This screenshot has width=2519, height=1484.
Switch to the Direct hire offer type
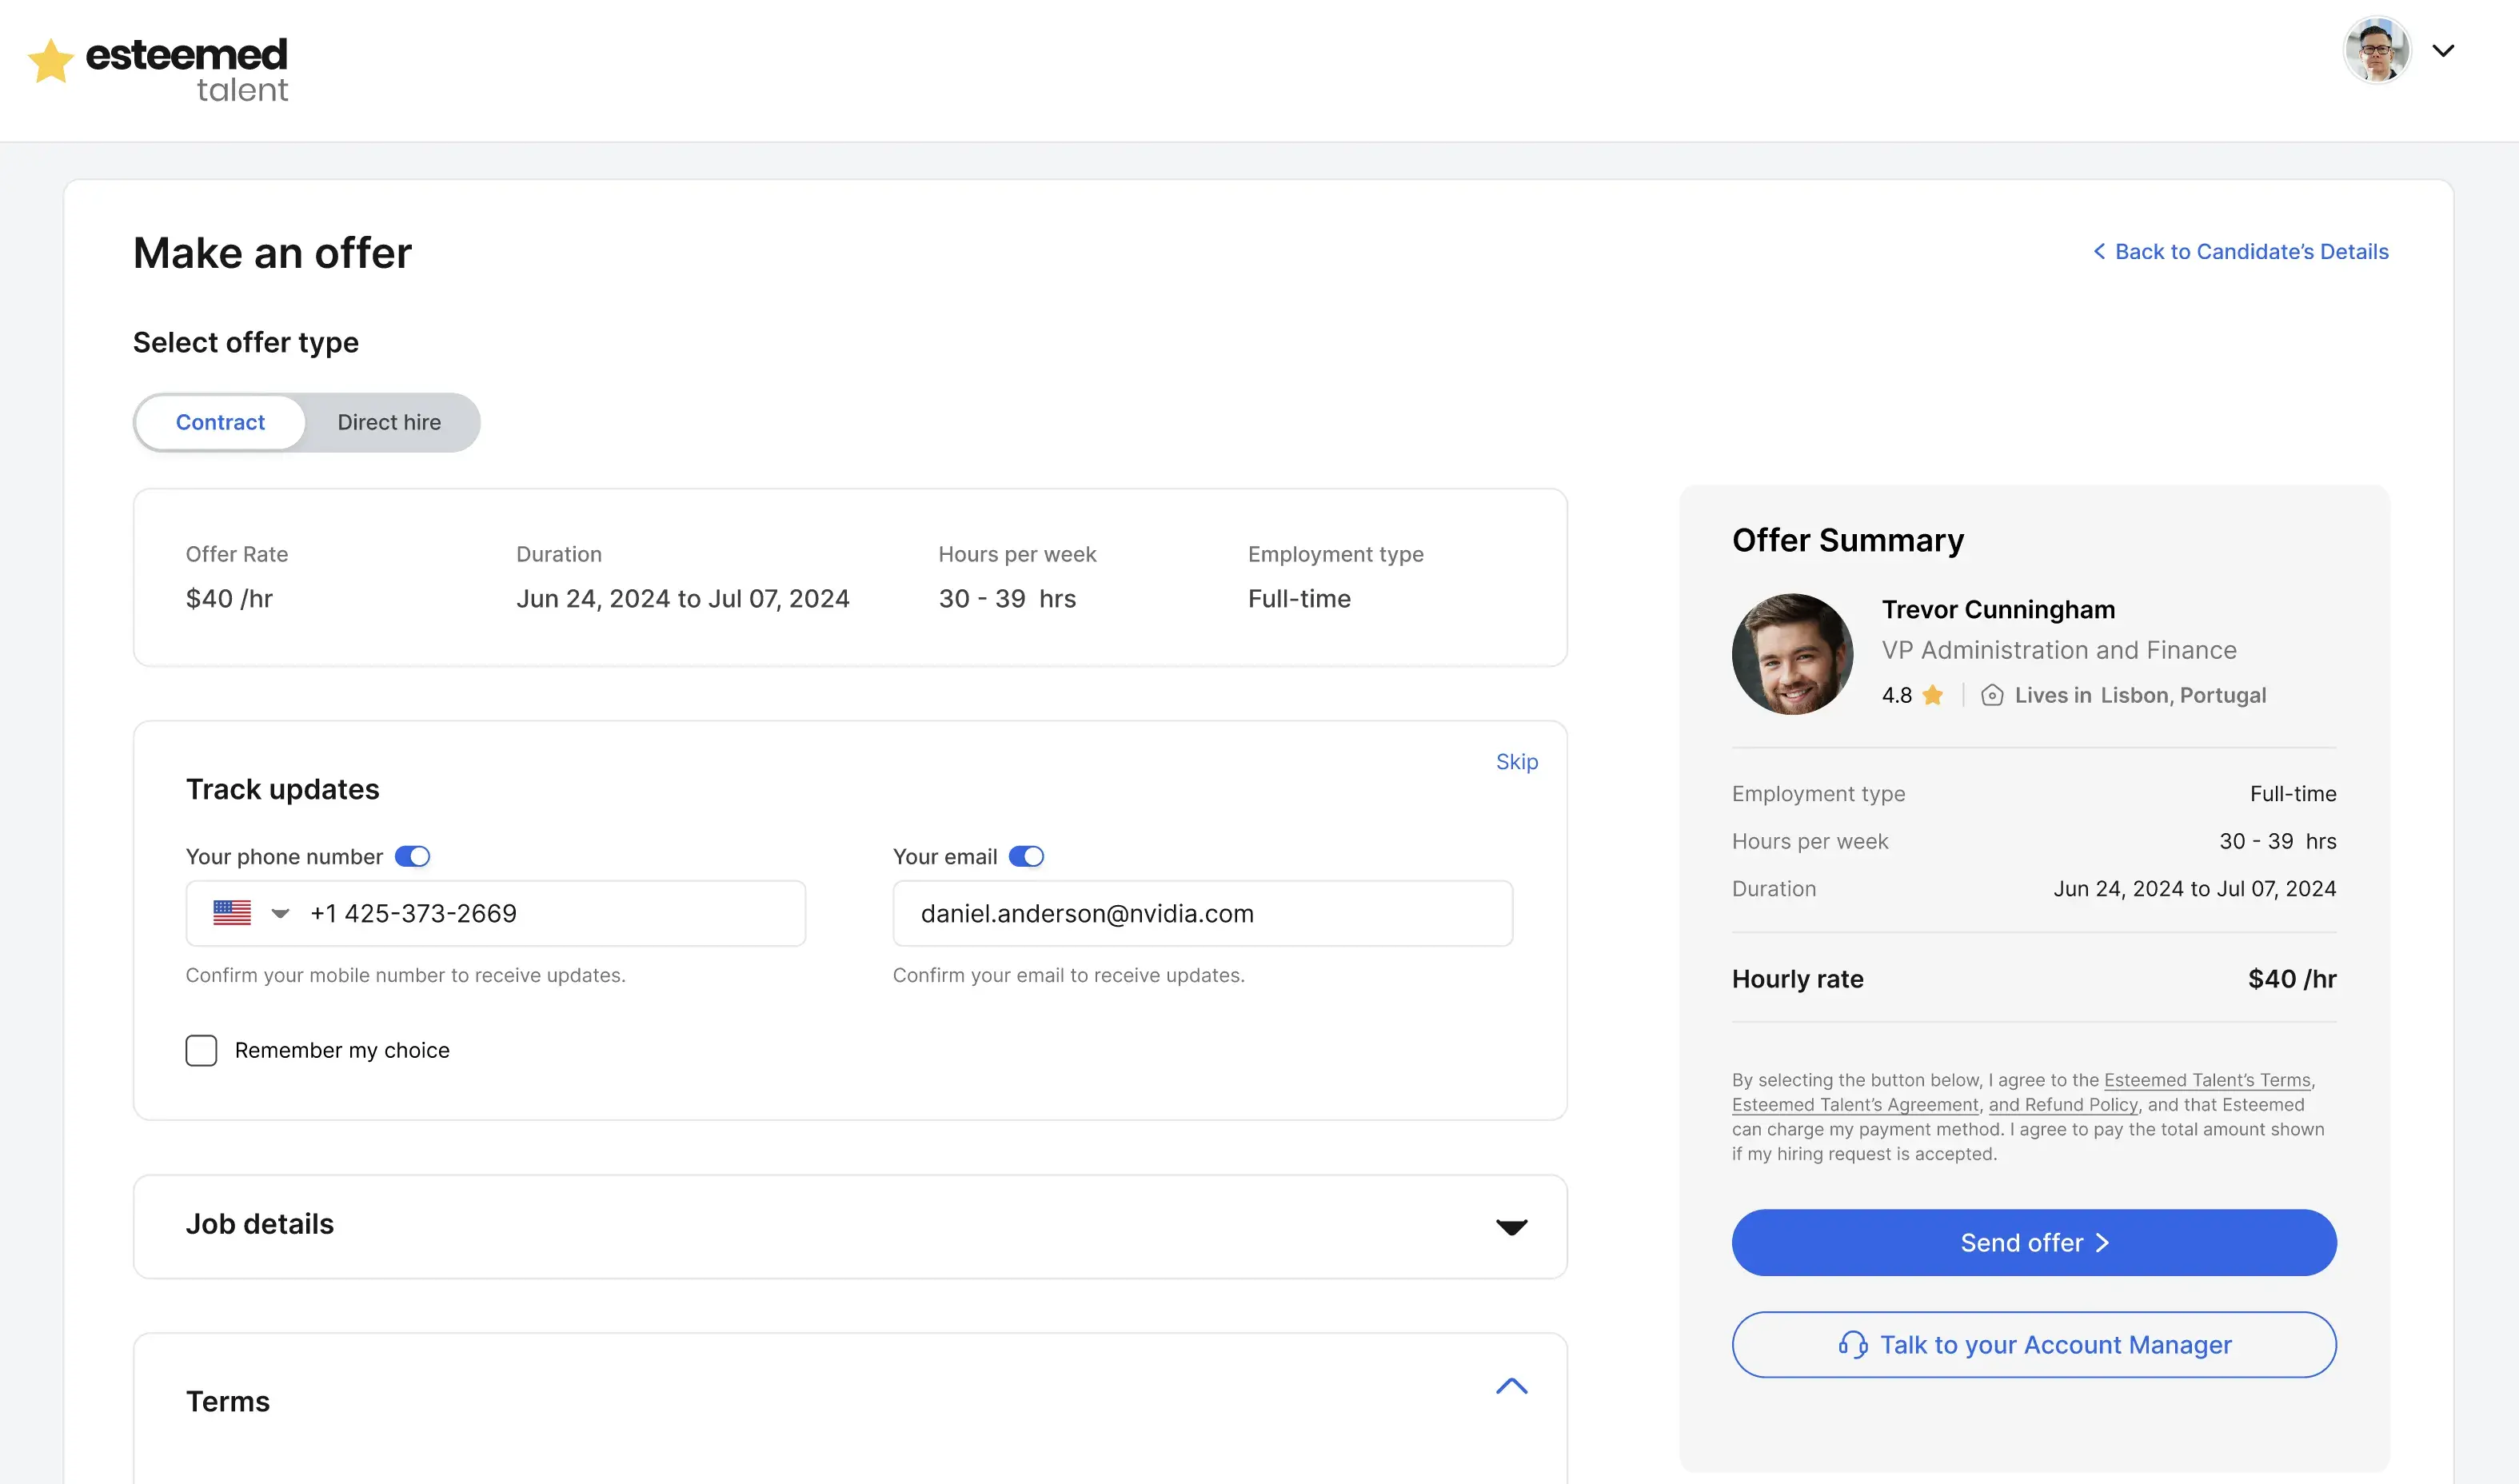[x=389, y=422]
